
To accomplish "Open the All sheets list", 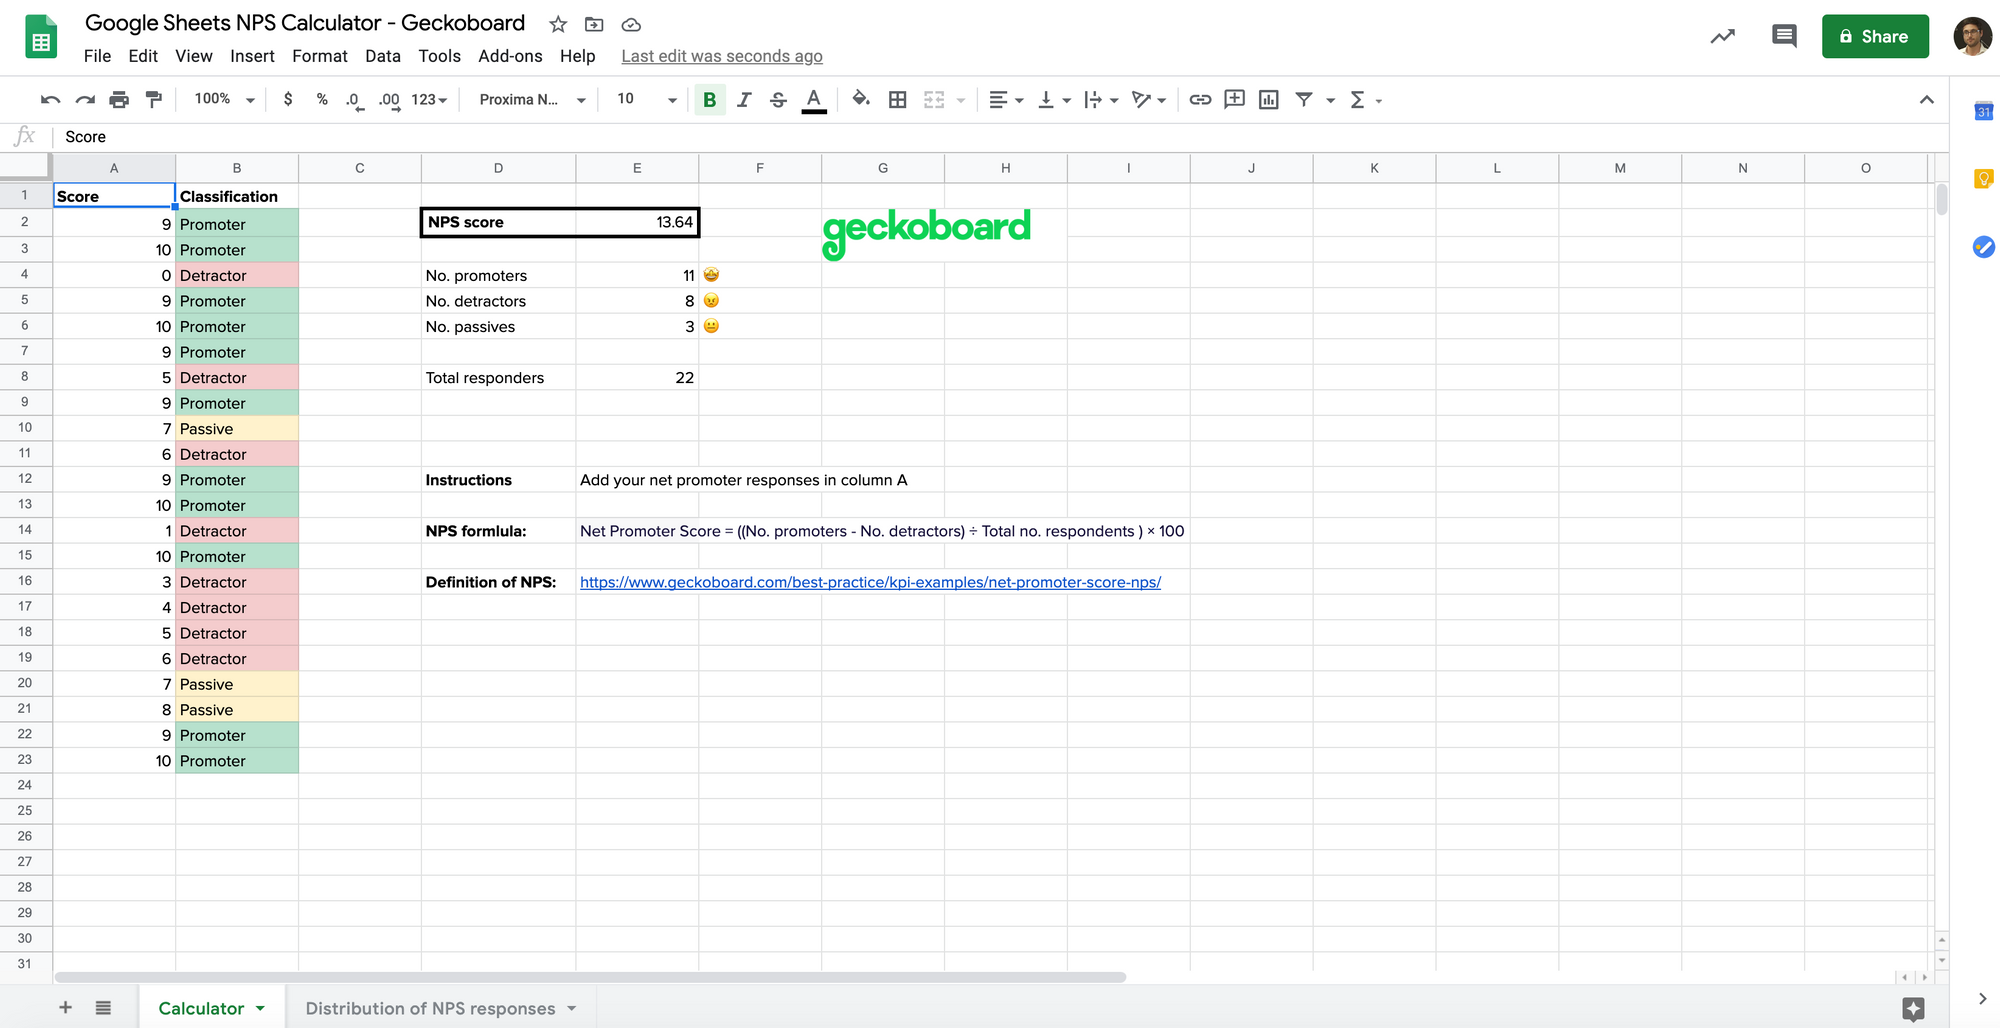I will coord(103,1007).
